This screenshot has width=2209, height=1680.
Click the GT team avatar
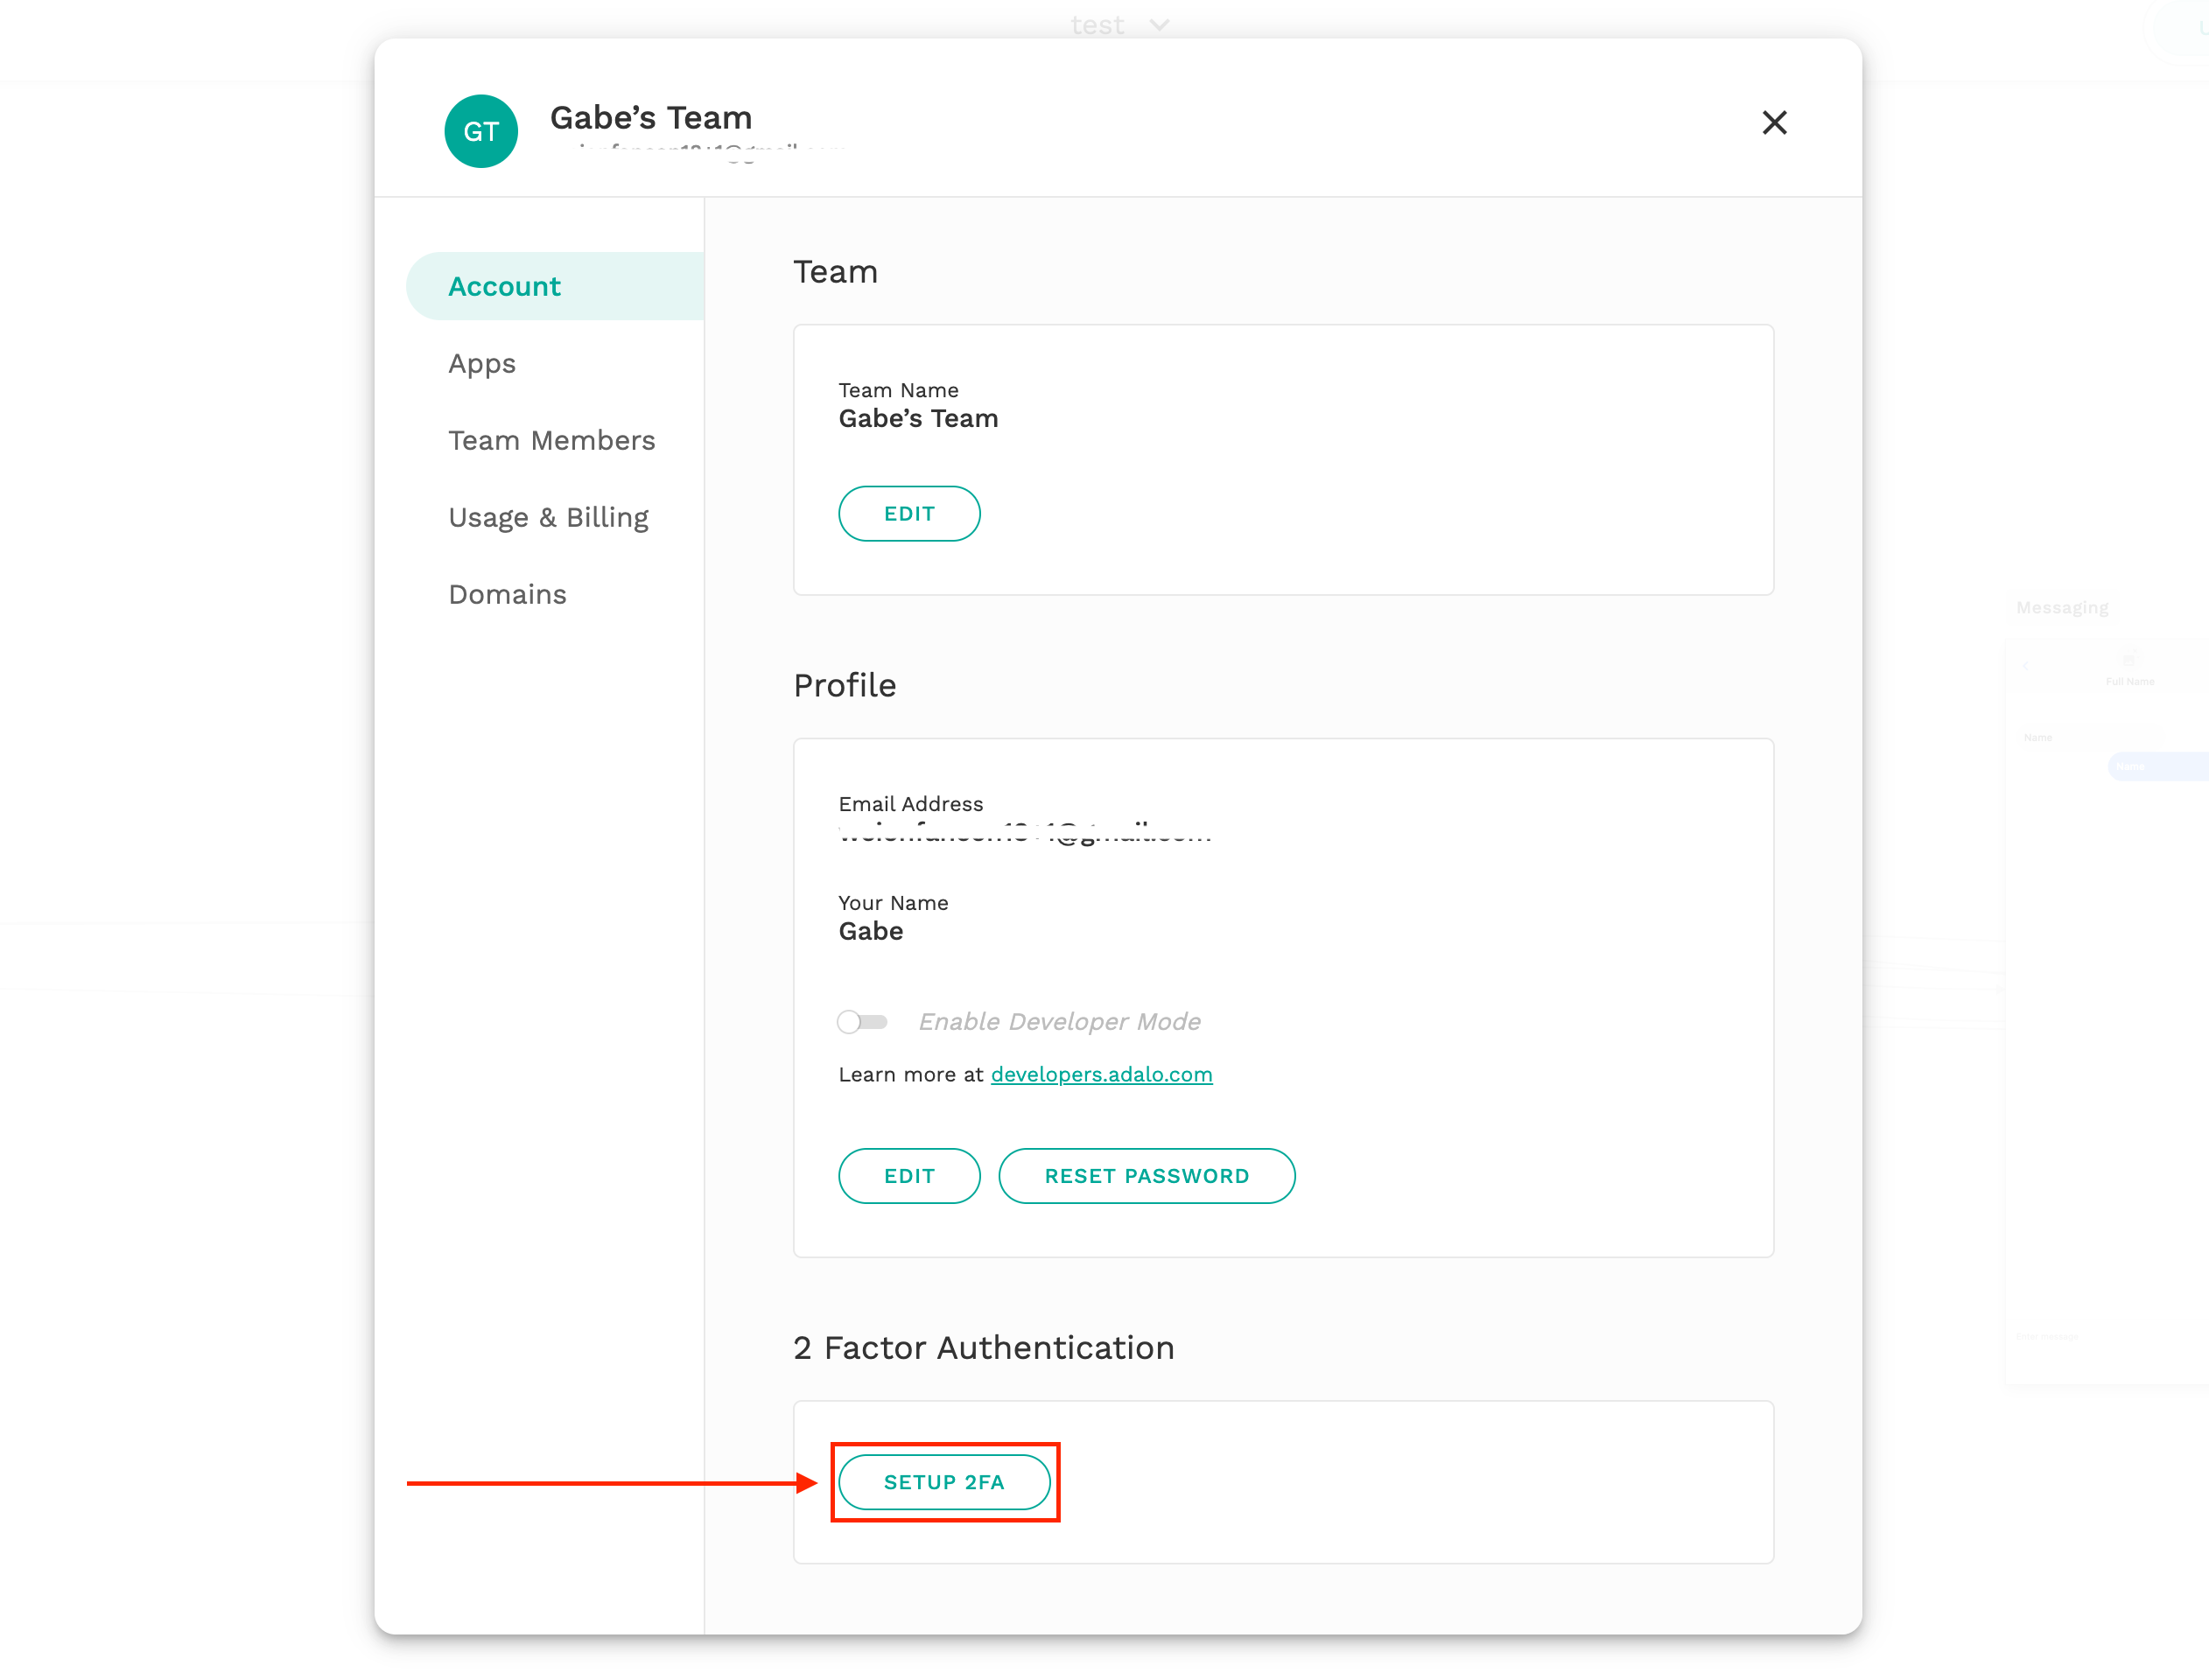pos(481,131)
